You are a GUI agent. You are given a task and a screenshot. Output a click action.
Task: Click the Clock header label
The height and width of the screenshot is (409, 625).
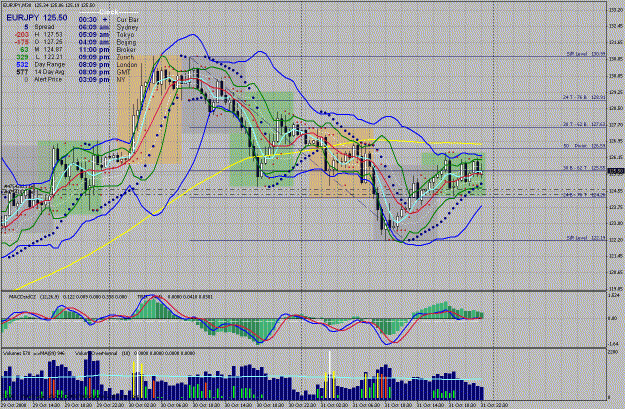point(108,12)
